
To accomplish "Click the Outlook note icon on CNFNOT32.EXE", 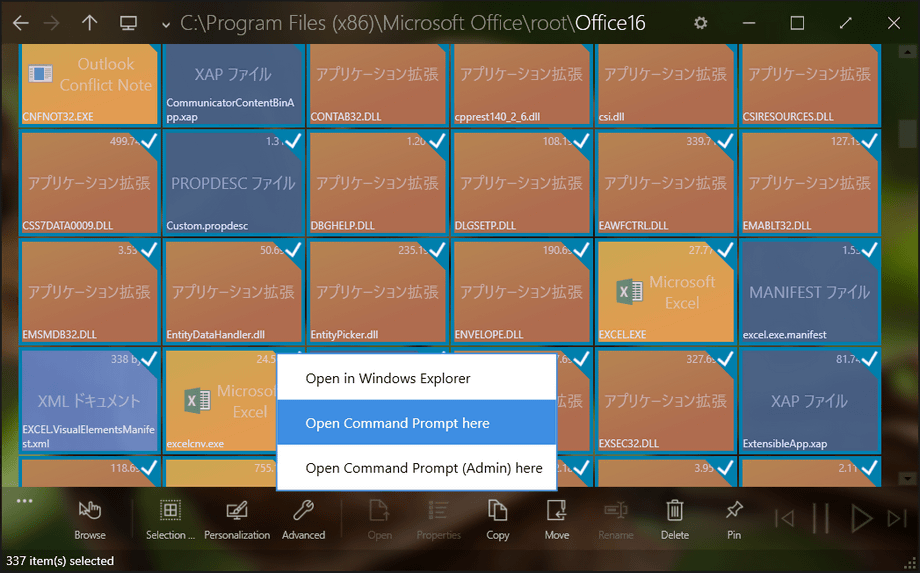I will click(x=40, y=74).
